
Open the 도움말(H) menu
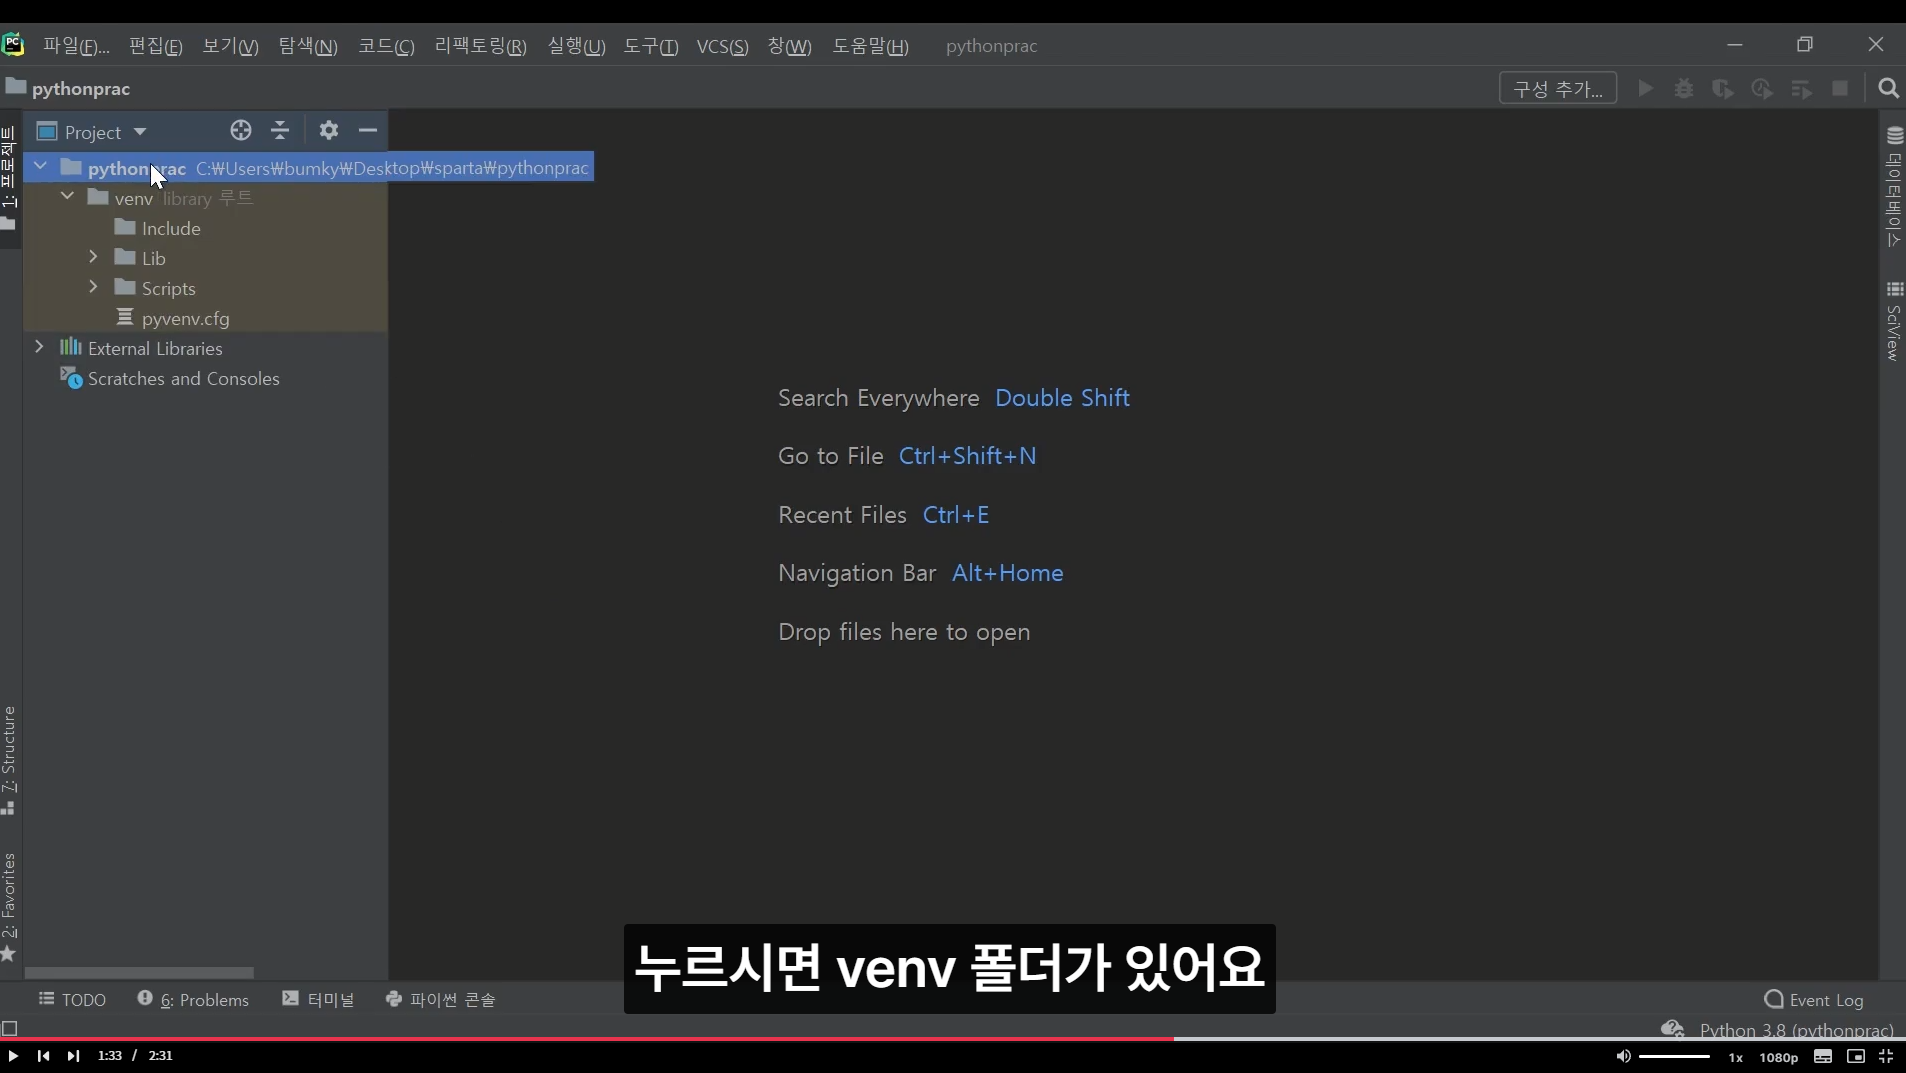tap(870, 46)
